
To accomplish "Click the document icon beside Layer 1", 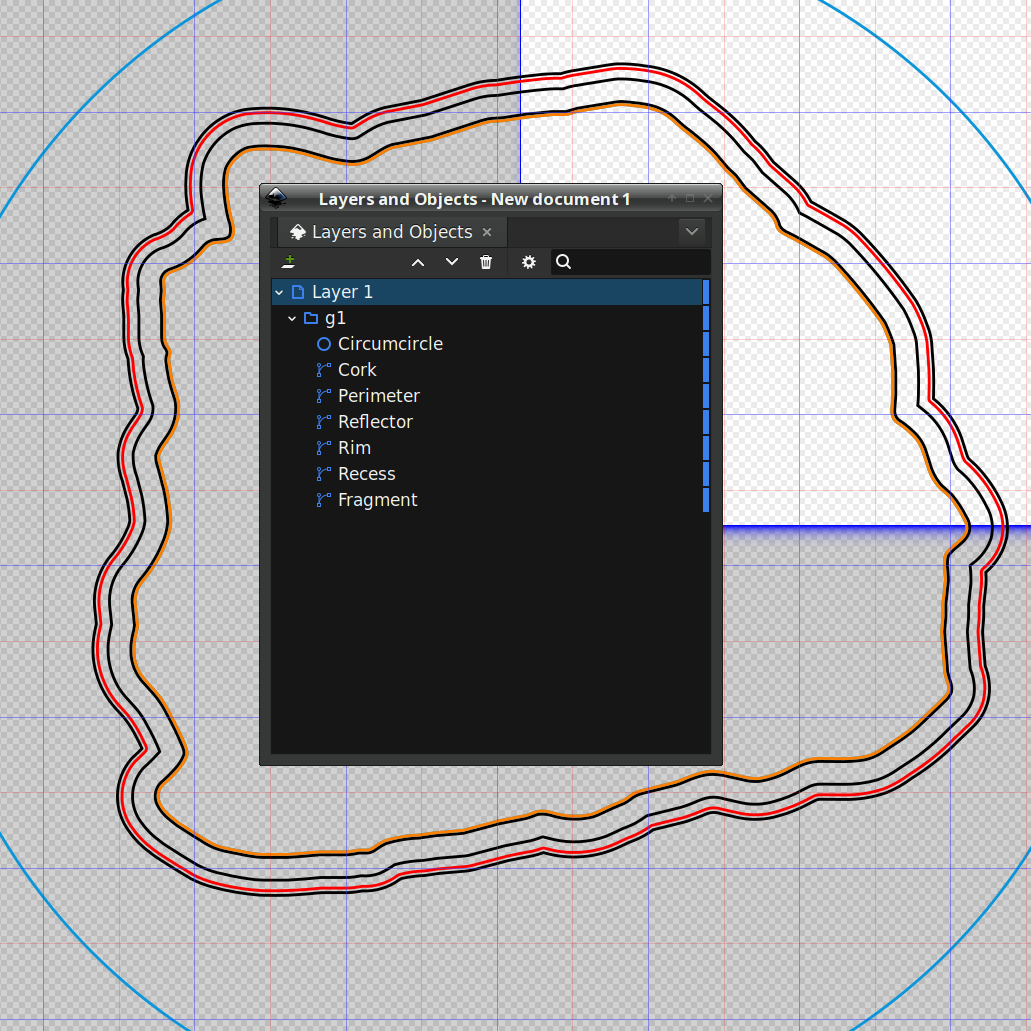I will point(298,291).
